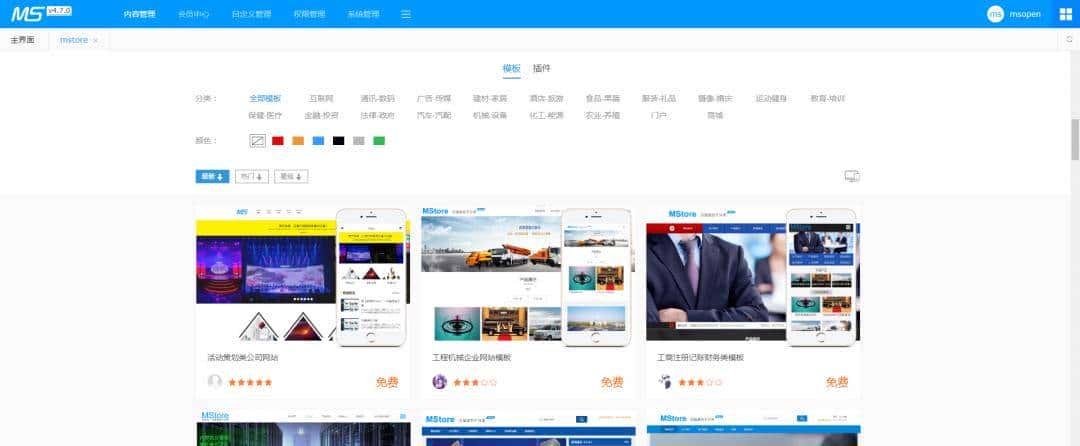Click author avatar of 工商注册记账财务类模板
Viewport: 1080px width, 446px height.
665,382
